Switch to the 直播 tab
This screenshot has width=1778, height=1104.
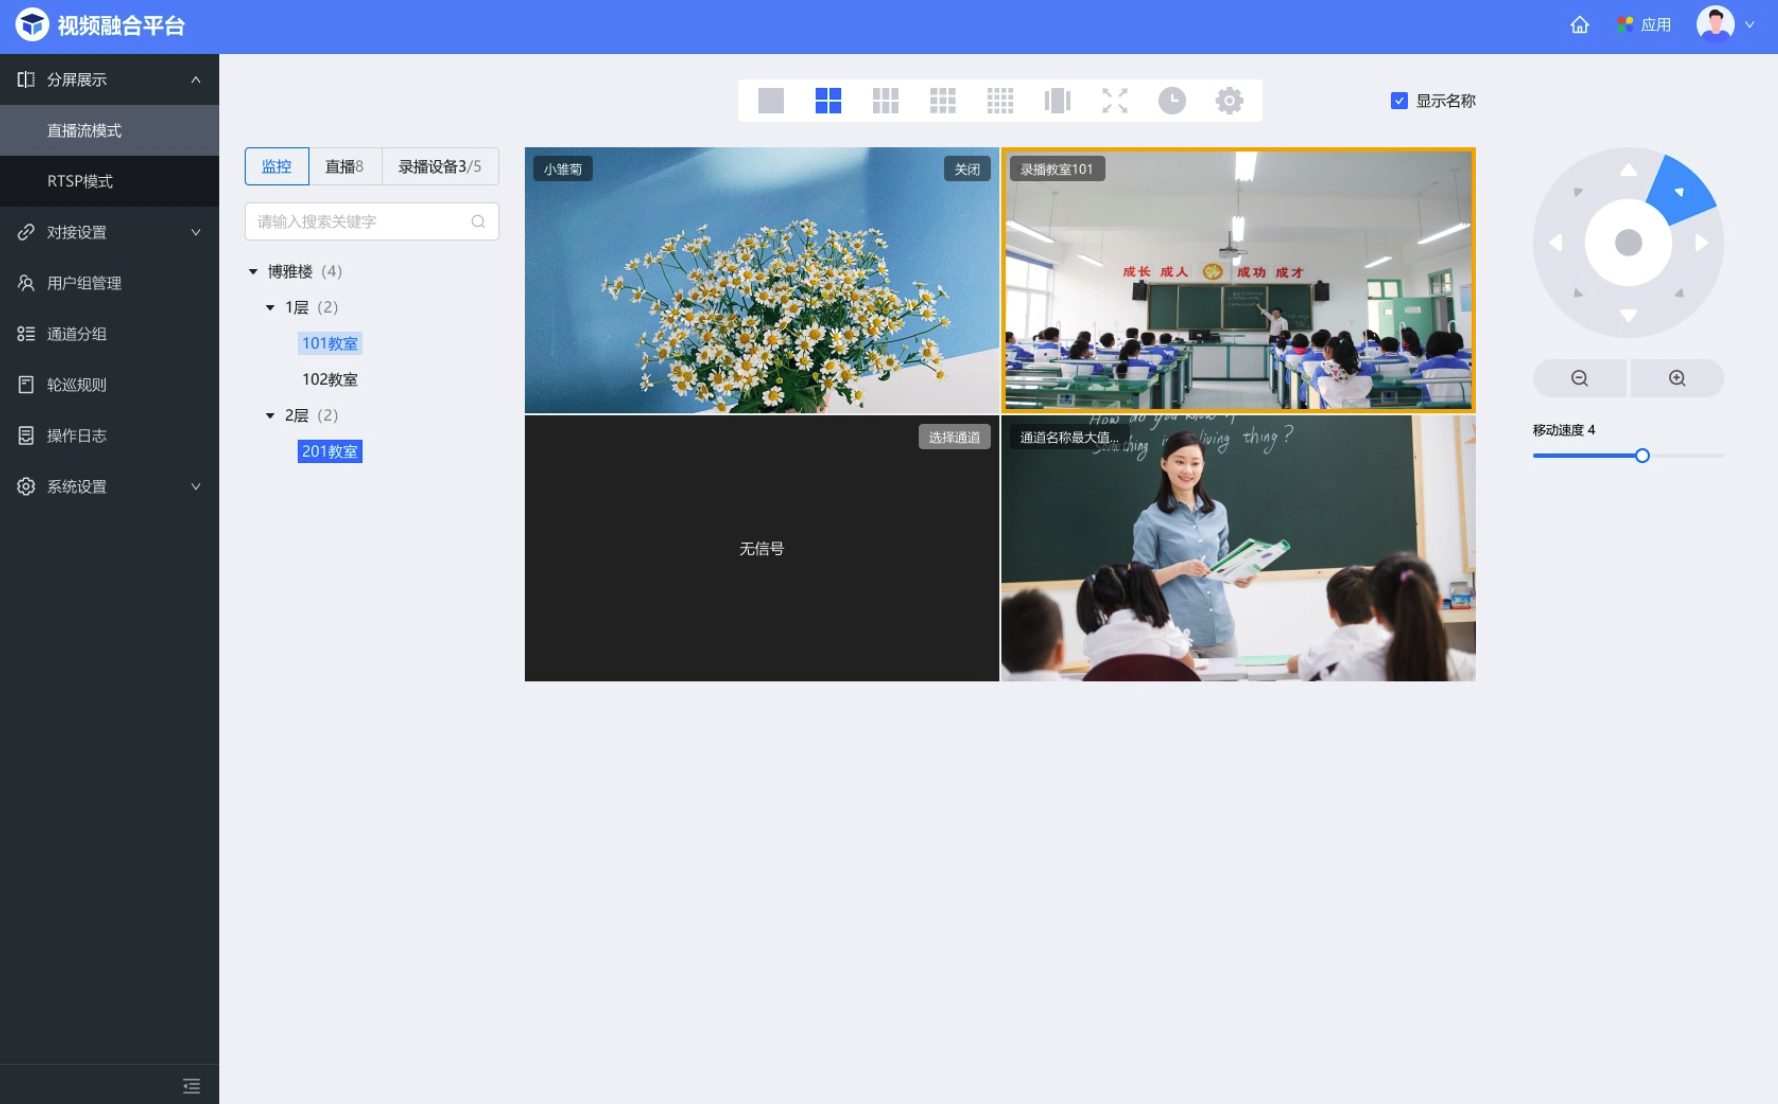point(344,167)
